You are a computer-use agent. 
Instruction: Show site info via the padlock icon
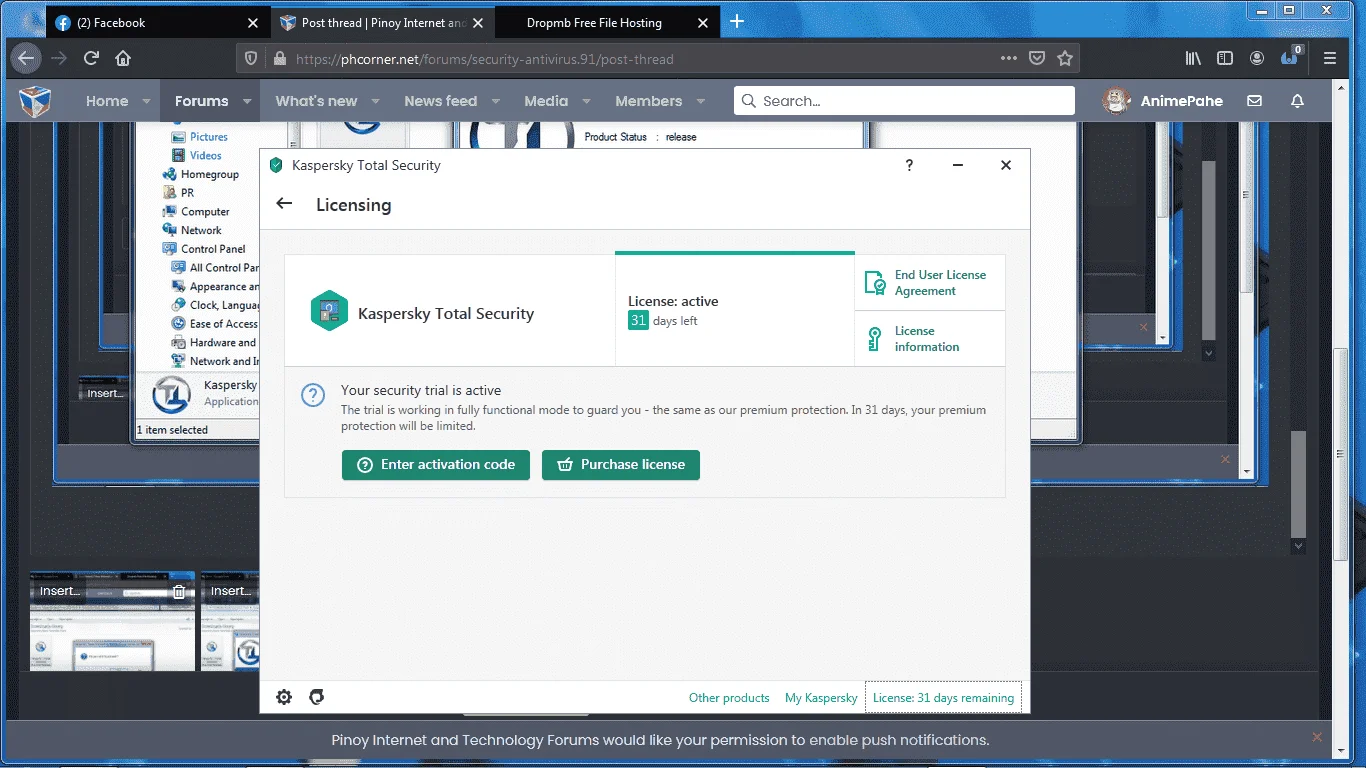(280, 59)
